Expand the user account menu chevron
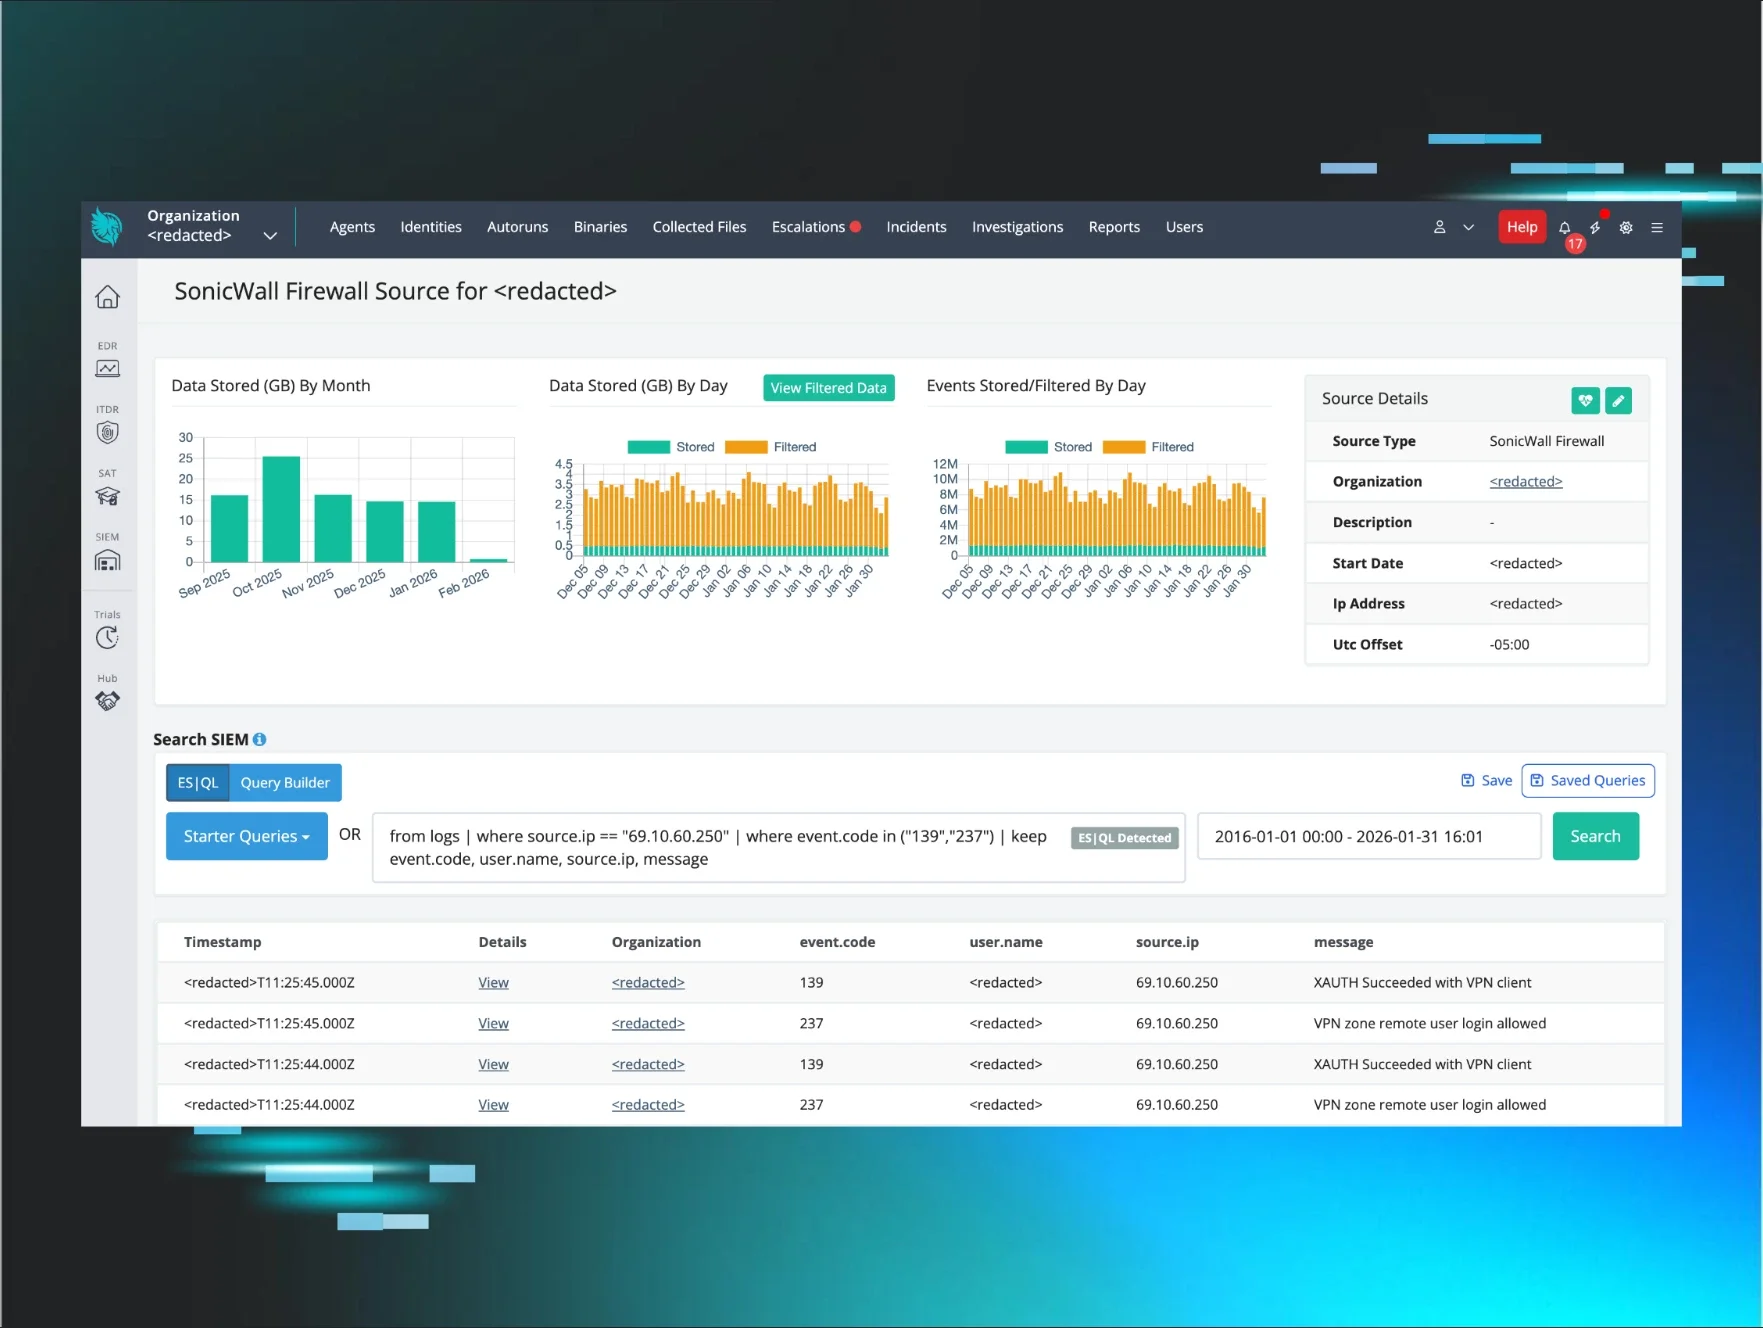The width and height of the screenshot is (1763, 1328). (1468, 228)
